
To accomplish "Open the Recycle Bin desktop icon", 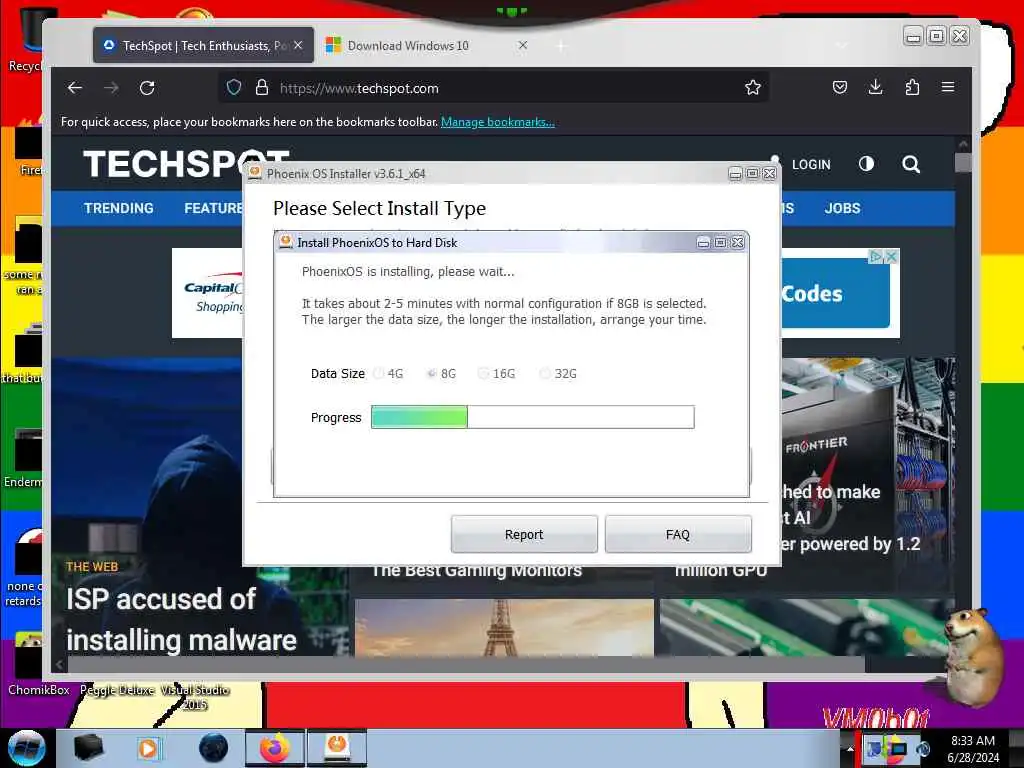I will tap(26, 39).
